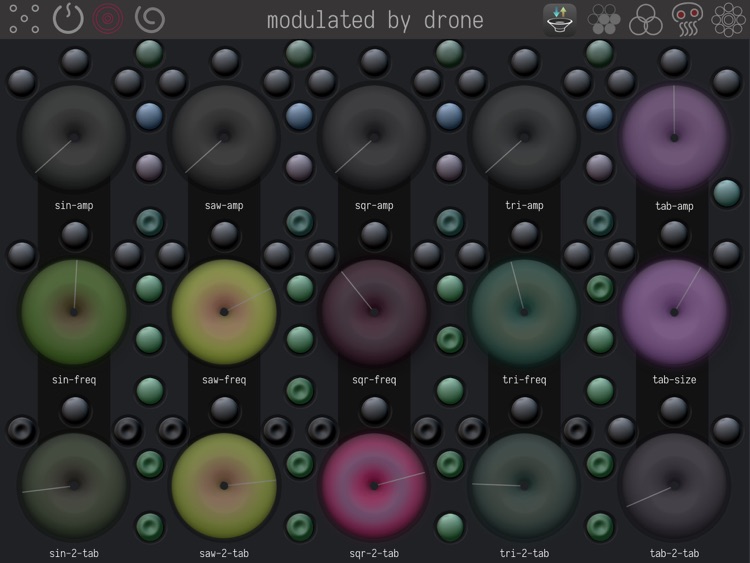
Task: Click dark button directly above tab-amp knob
Action: coord(674,62)
